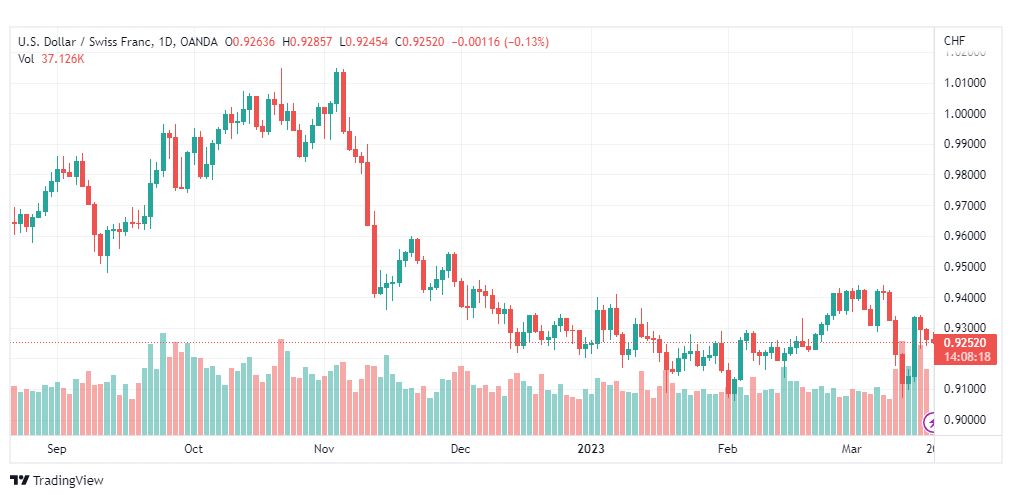The width and height of the screenshot is (1012, 498).
Task: Click the Sep label on time axis
Action: pos(57,448)
